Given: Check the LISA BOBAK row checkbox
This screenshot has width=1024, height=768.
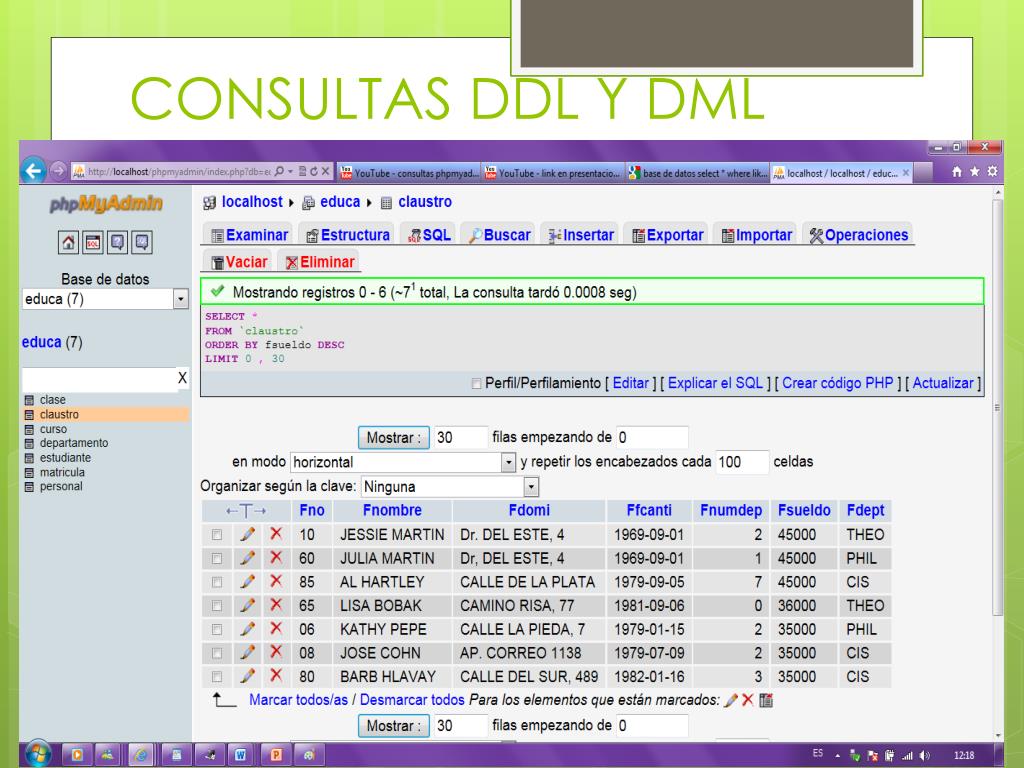Looking at the screenshot, I should click(217, 605).
